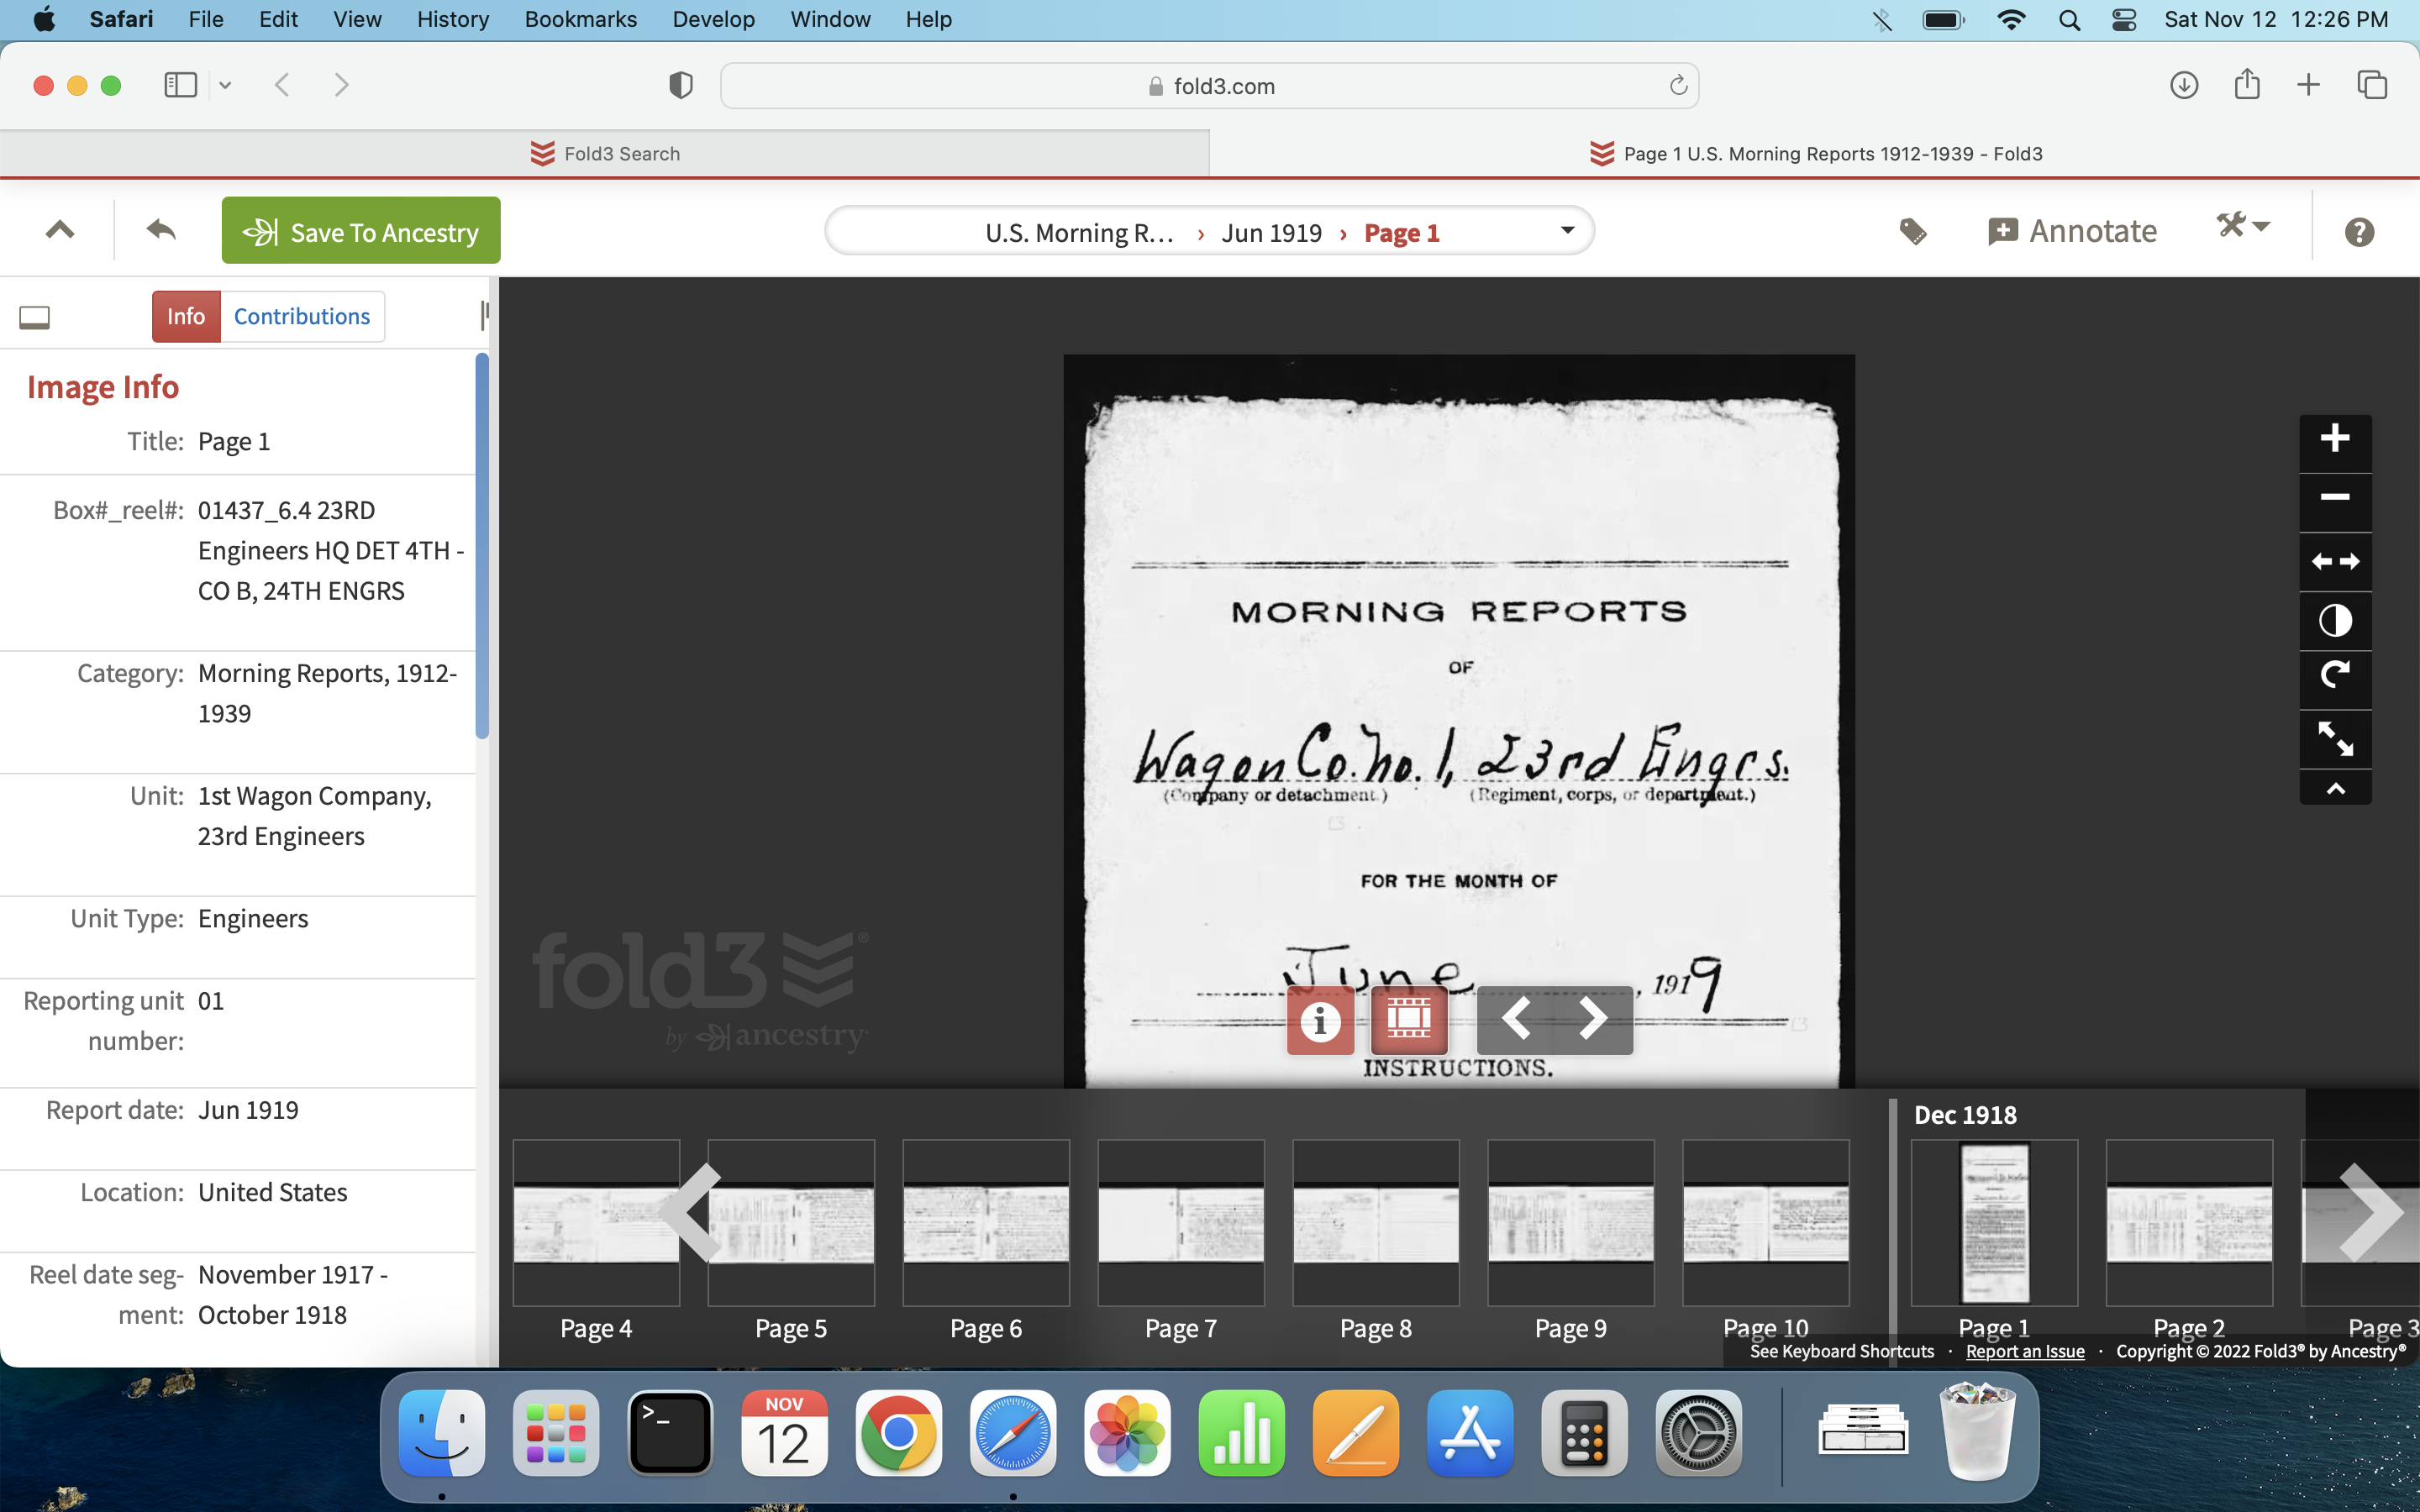
Task: Click the info panel scrollbar
Action: coord(482,545)
